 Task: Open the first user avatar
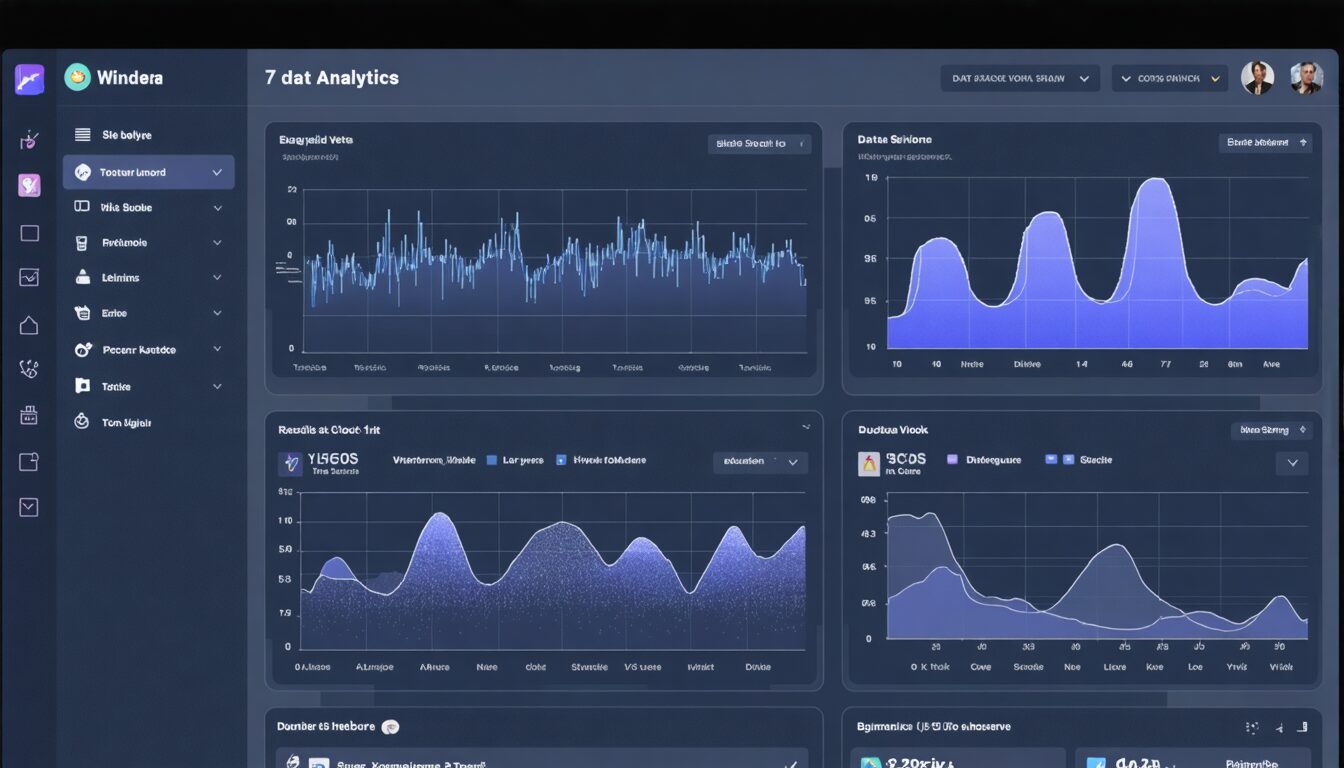pos(1257,78)
